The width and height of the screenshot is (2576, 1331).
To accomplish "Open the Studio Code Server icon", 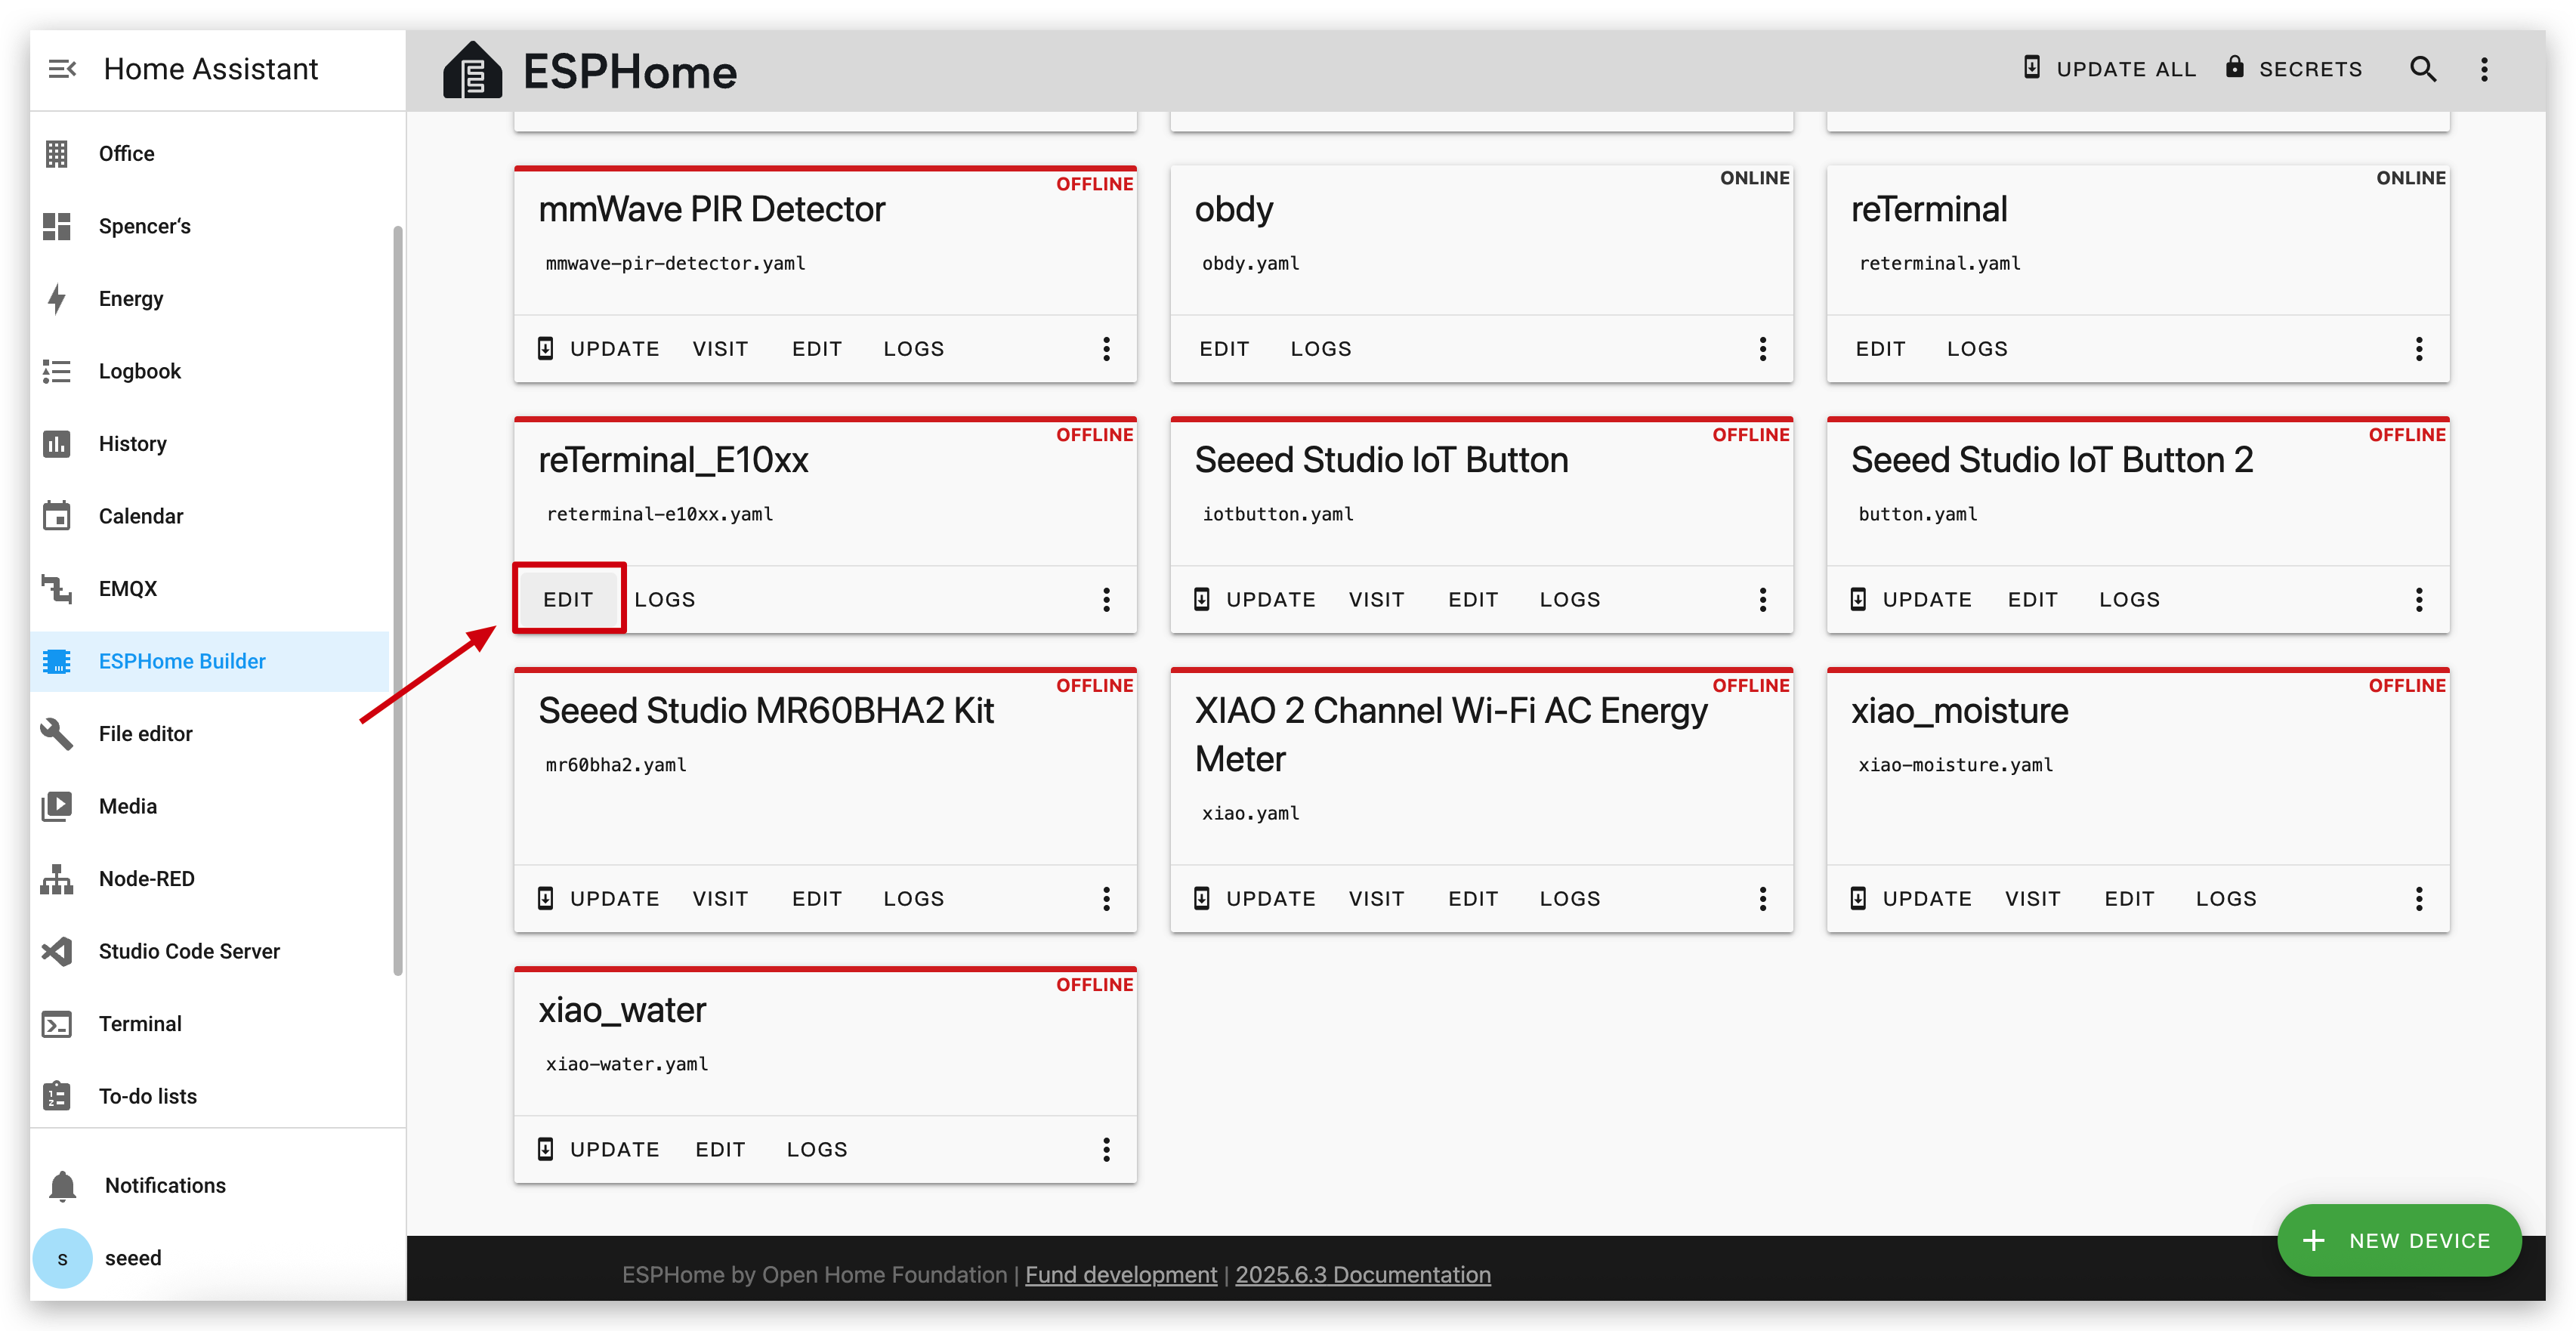I will pyautogui.click(x=57, y=951).
